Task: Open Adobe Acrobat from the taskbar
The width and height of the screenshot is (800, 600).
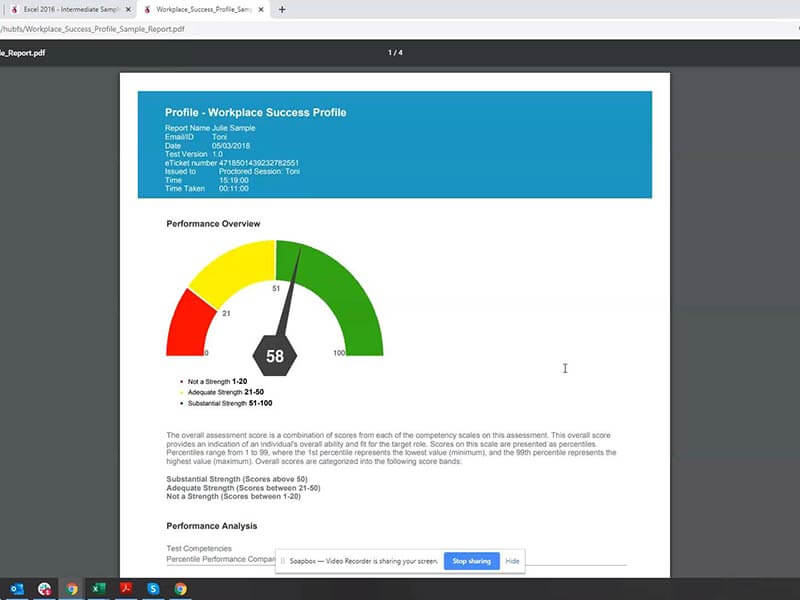Action: (126, 588)
